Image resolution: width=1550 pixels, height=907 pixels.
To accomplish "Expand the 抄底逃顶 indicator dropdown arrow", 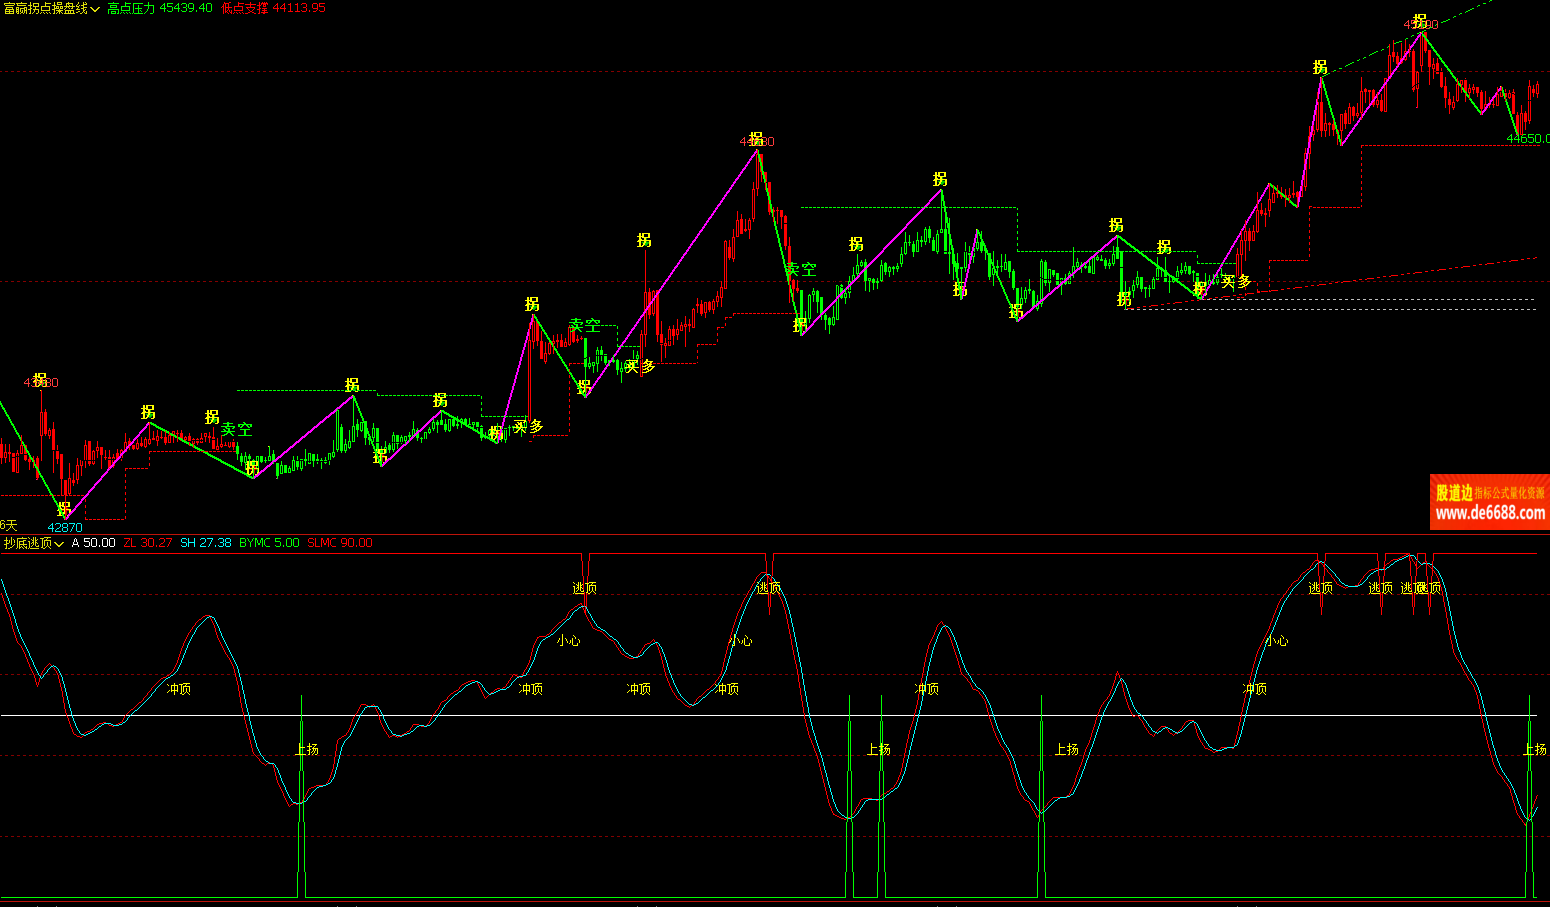I will [x=60, y=544].
